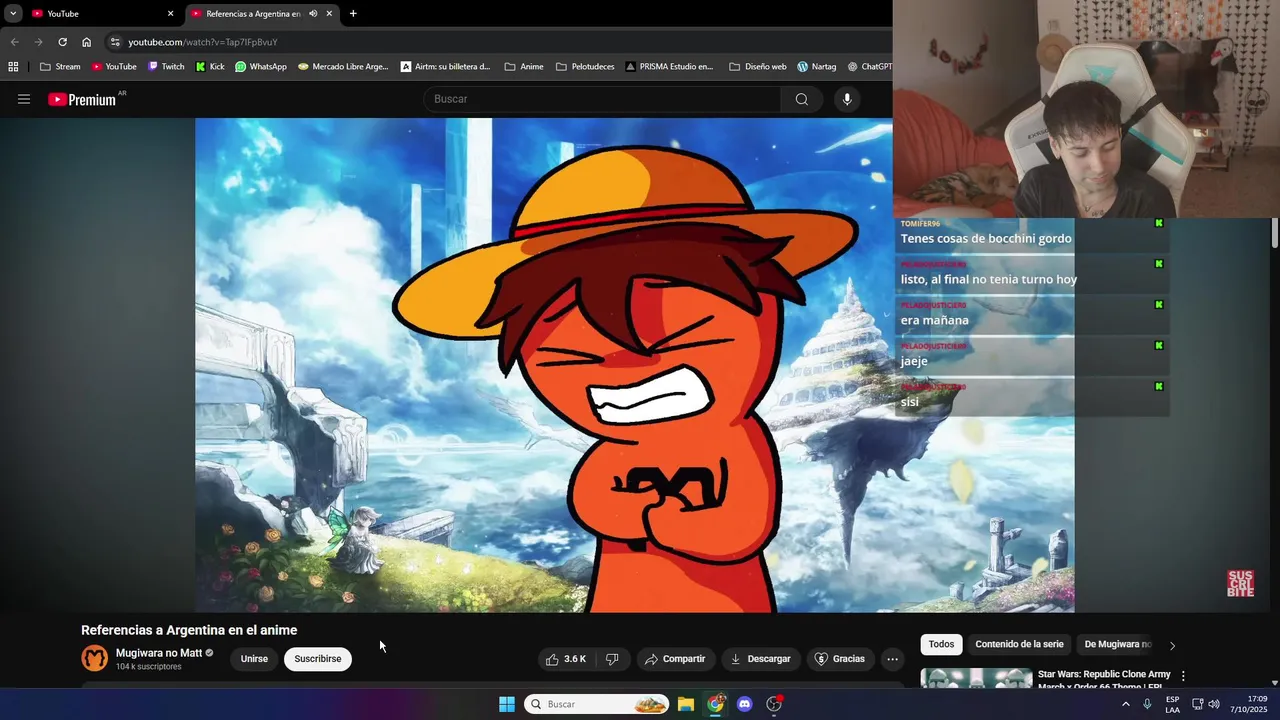Click the YouTube Premium logo

pyautogui.click(x=82, y=99)
